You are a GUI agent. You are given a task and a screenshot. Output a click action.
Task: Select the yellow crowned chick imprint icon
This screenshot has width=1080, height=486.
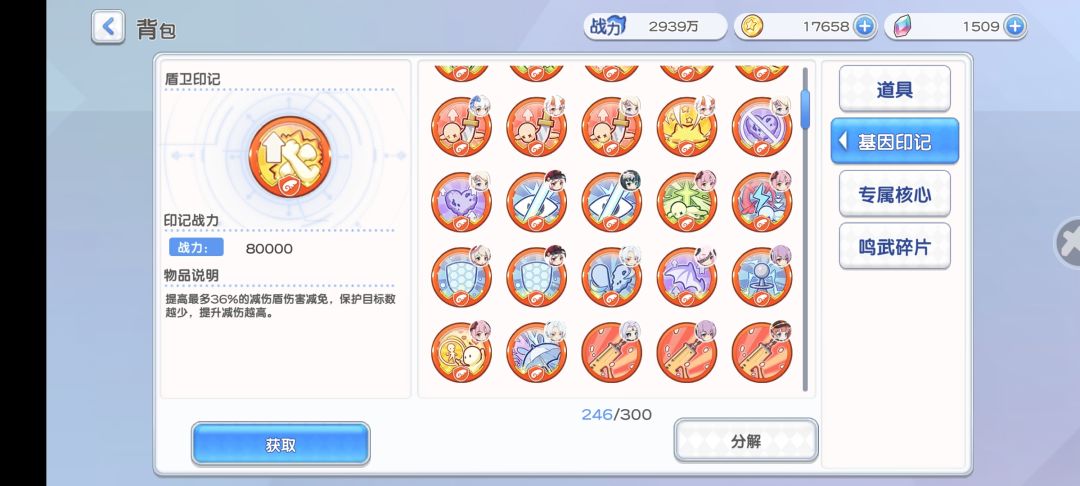pos(687,127)
